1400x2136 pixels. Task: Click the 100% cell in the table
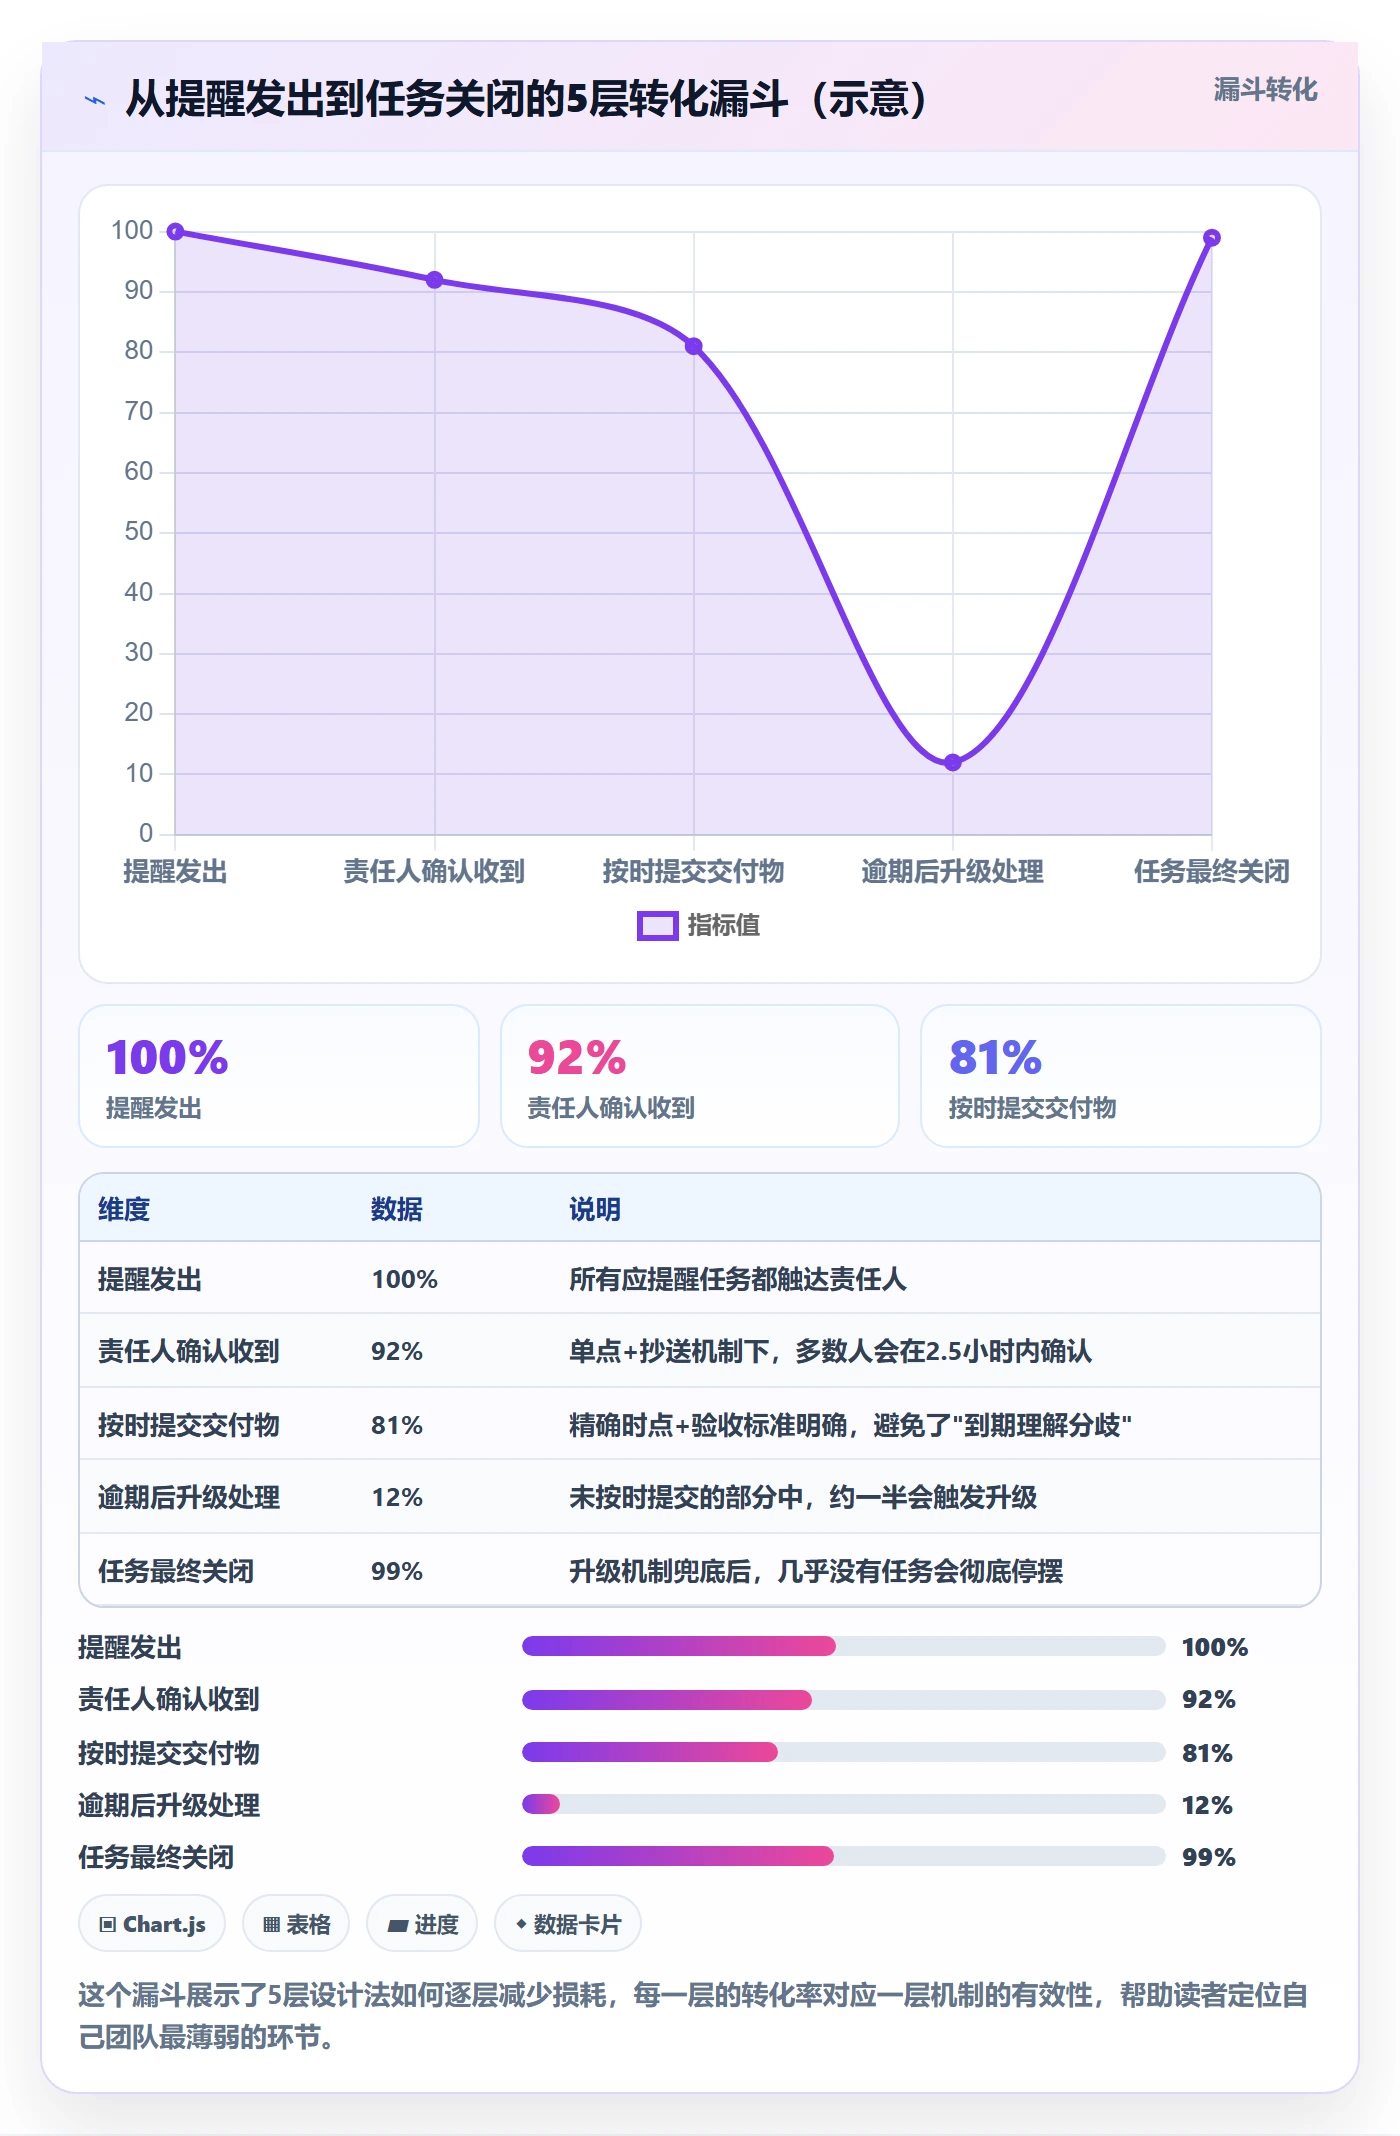[405, 1279]
